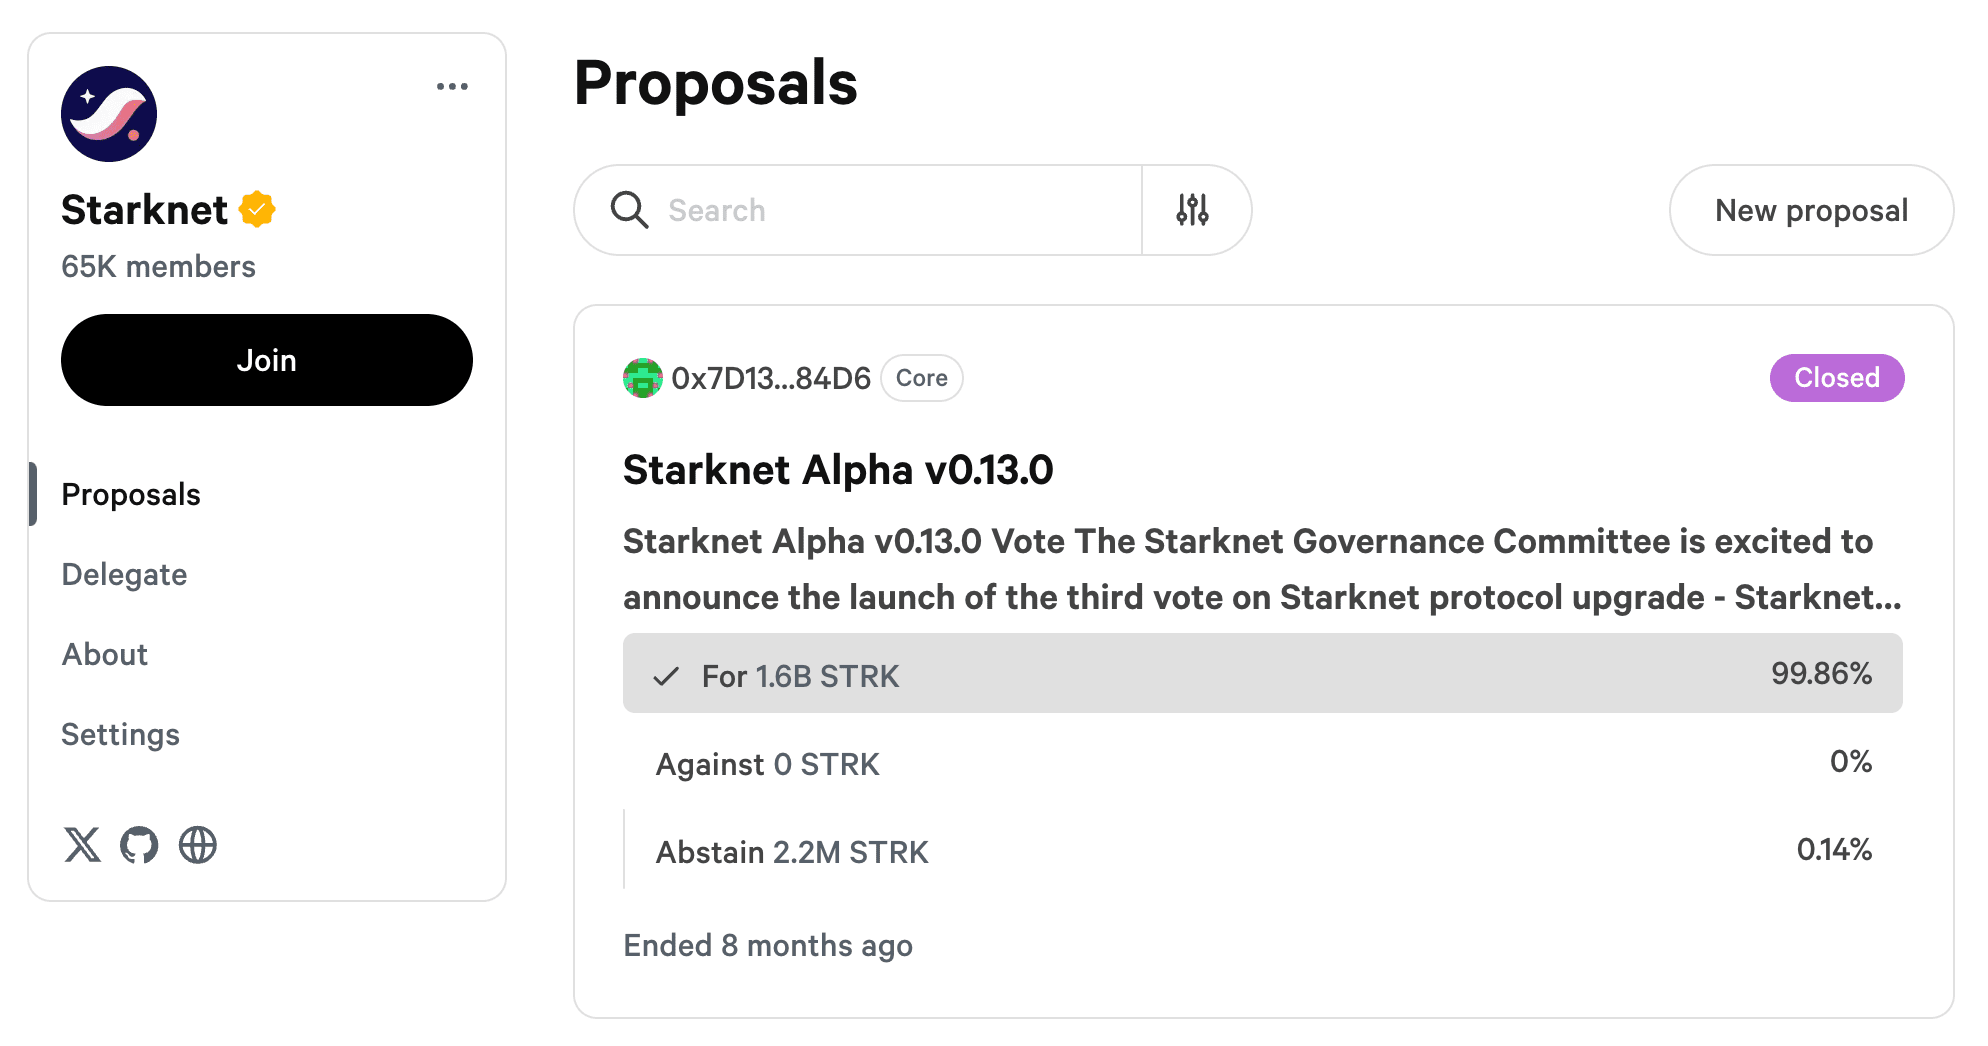Image resolution: width=1988 pixels, height=1046 pixels.
Task: Join the Starknet space
Action: coord(266,360)
